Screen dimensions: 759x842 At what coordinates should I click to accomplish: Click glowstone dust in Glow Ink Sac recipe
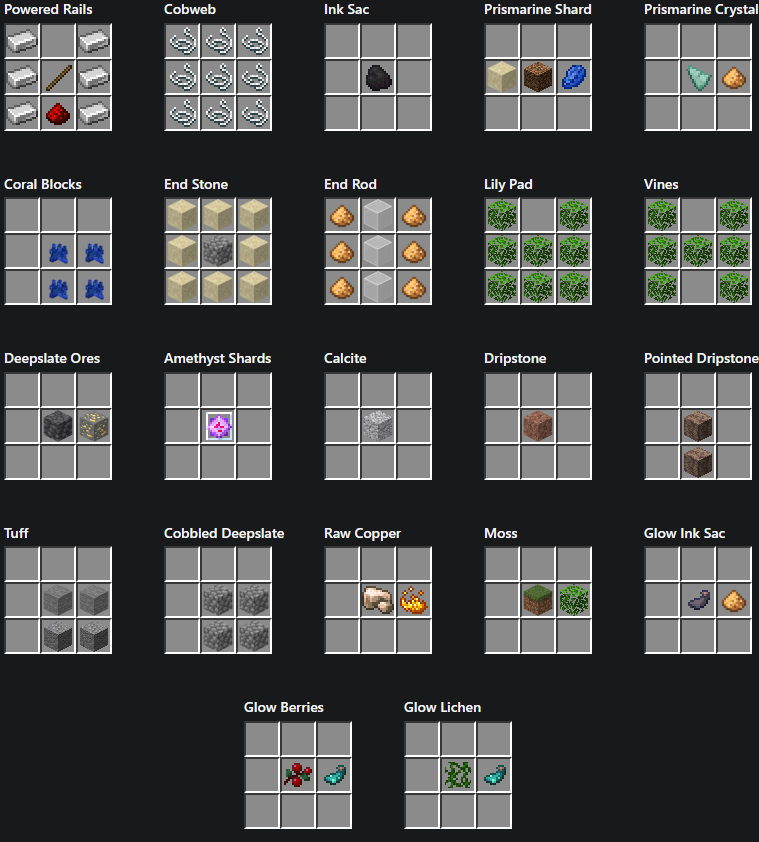[734, 601]
